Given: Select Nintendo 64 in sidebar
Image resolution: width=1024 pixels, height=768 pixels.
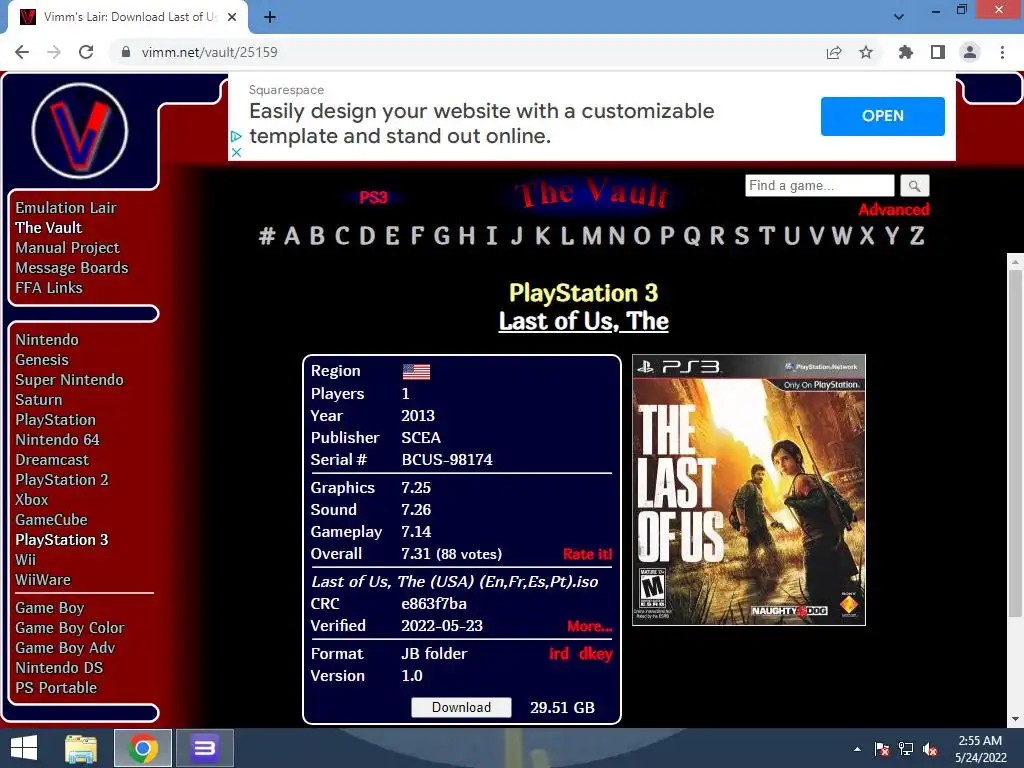Looking at the screenshot, I should pyautogui.click(x=57, y=440).
